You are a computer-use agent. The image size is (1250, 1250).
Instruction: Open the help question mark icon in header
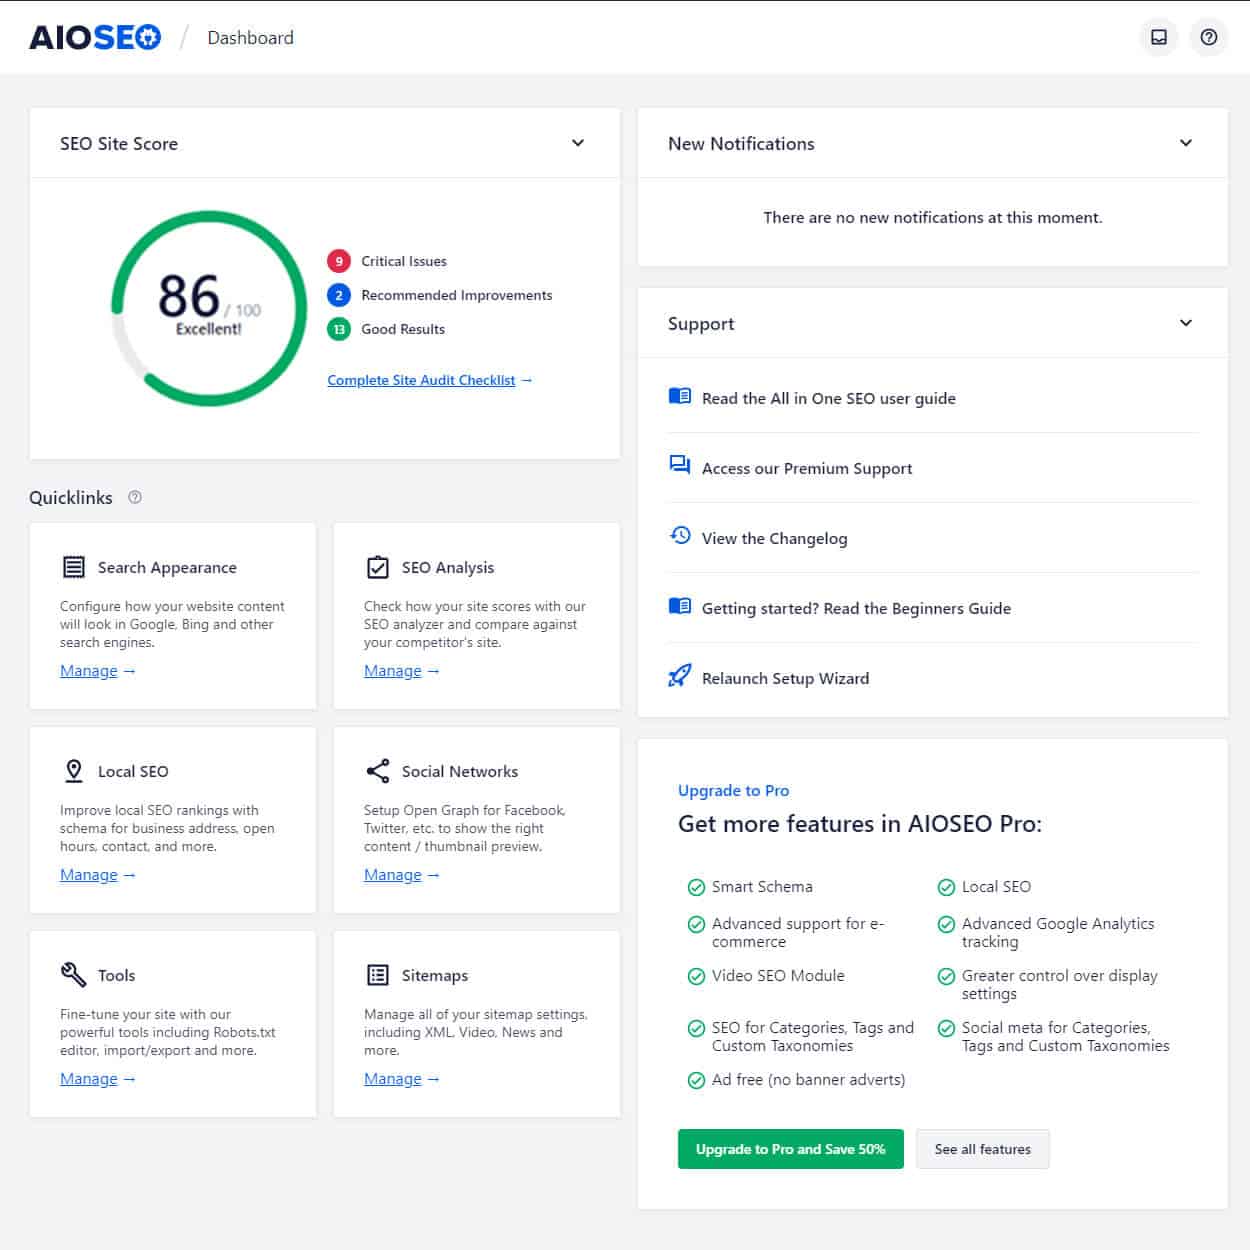pyautogui.click(x=1209, y=37)
